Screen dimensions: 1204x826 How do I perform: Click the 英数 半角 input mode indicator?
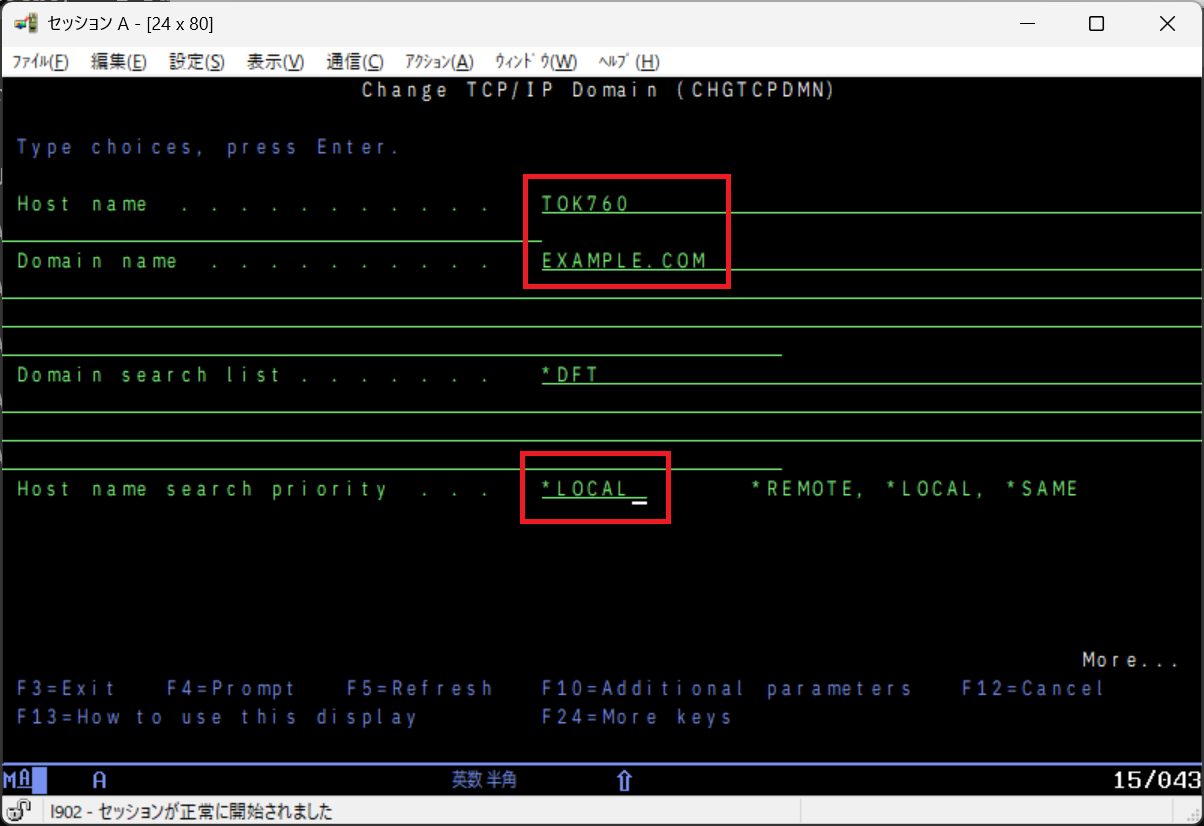click(x=483, y=780)
